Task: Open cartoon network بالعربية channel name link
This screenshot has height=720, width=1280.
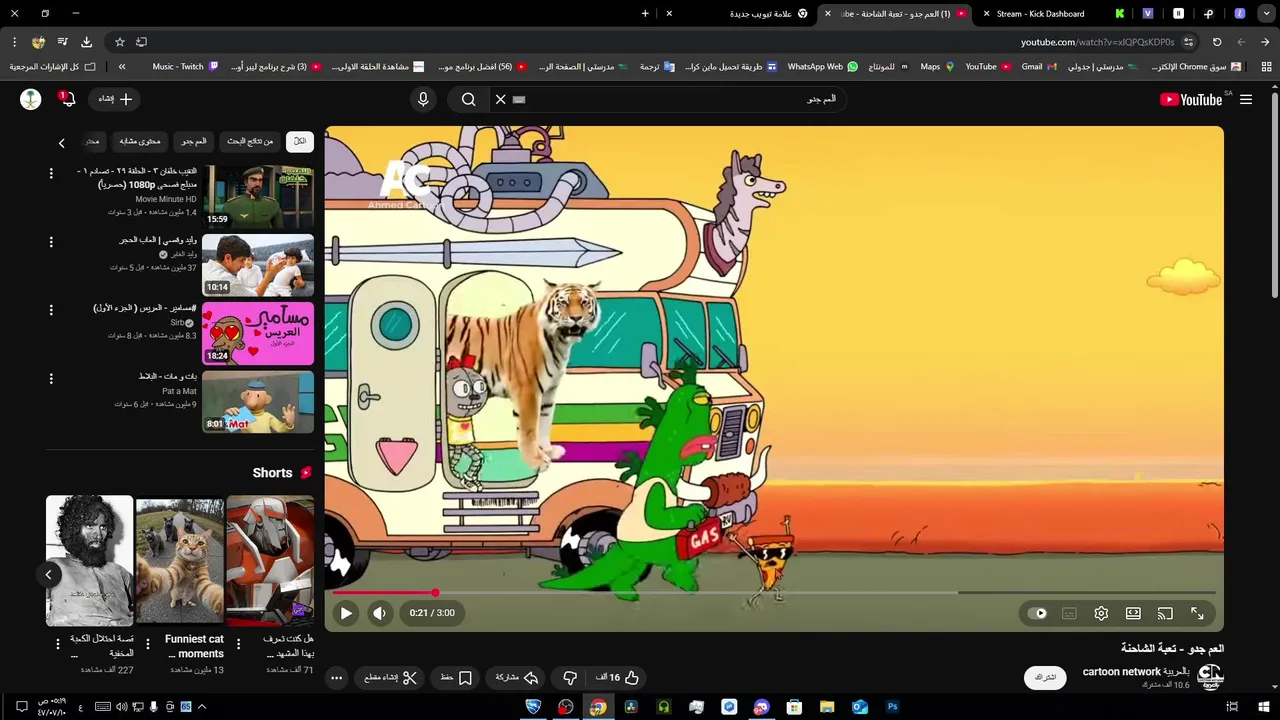Action: pyautogui.click(x=1136, y=672)
